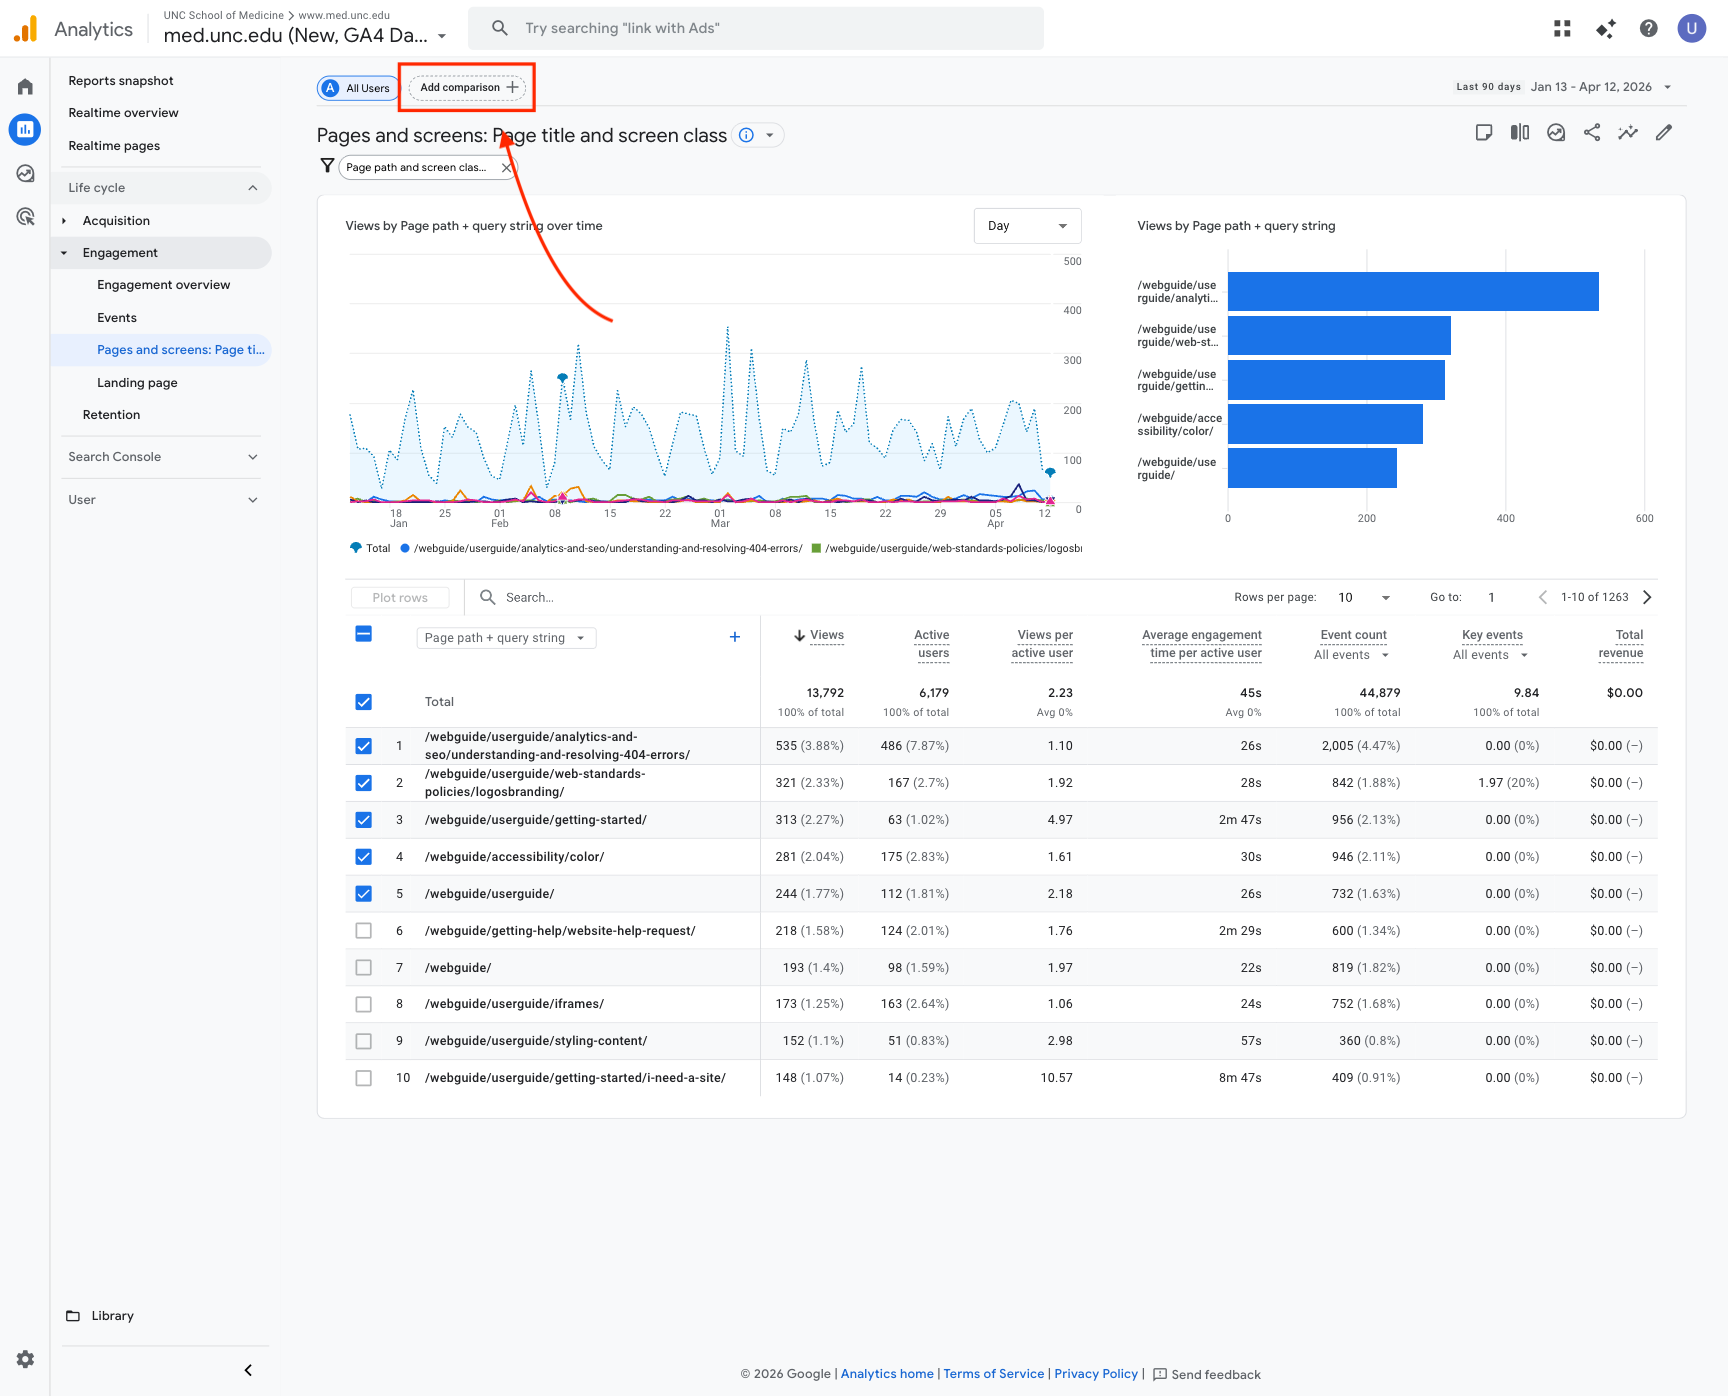The height and width of the screenshot is (1396, 1728).
Task: Open the Admin settings gear
Action: point(25,1359)
